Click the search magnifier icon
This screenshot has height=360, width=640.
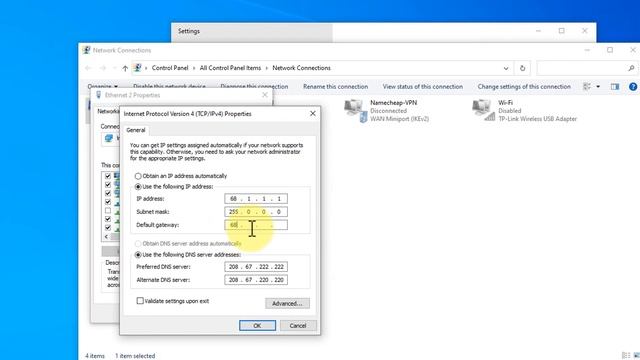631,68
